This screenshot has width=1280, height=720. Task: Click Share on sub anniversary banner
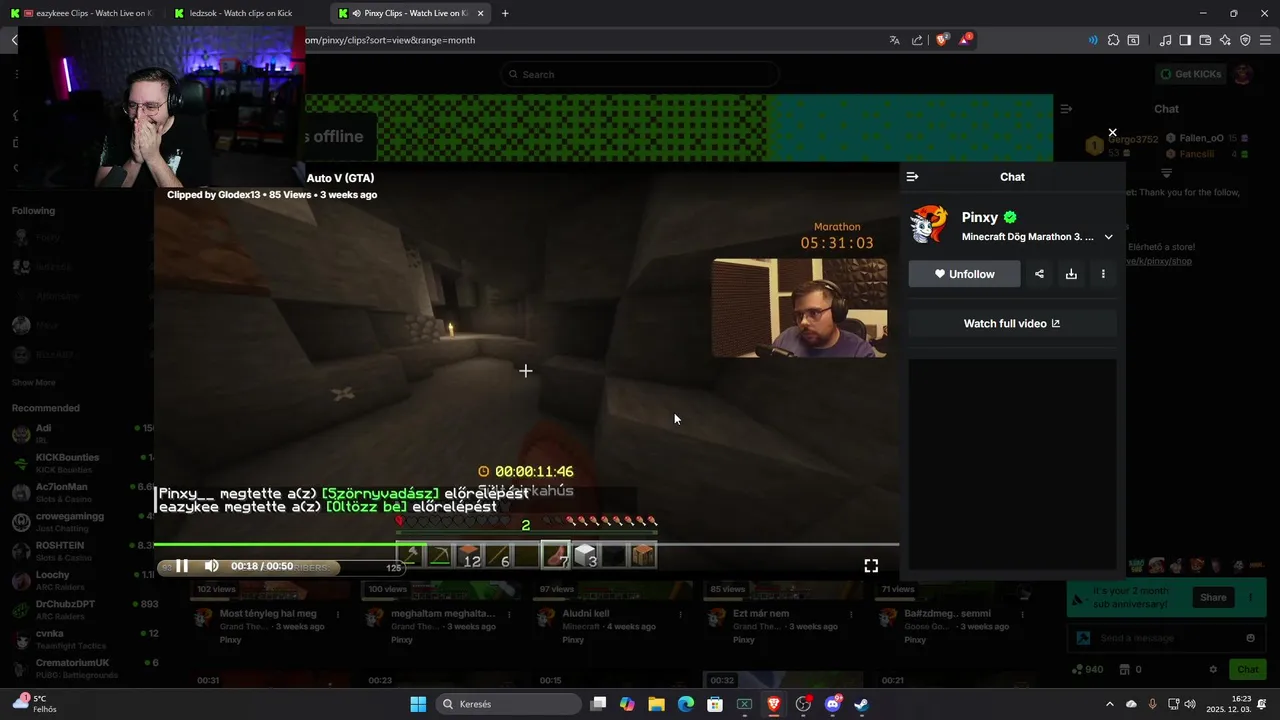[1213, 598]
